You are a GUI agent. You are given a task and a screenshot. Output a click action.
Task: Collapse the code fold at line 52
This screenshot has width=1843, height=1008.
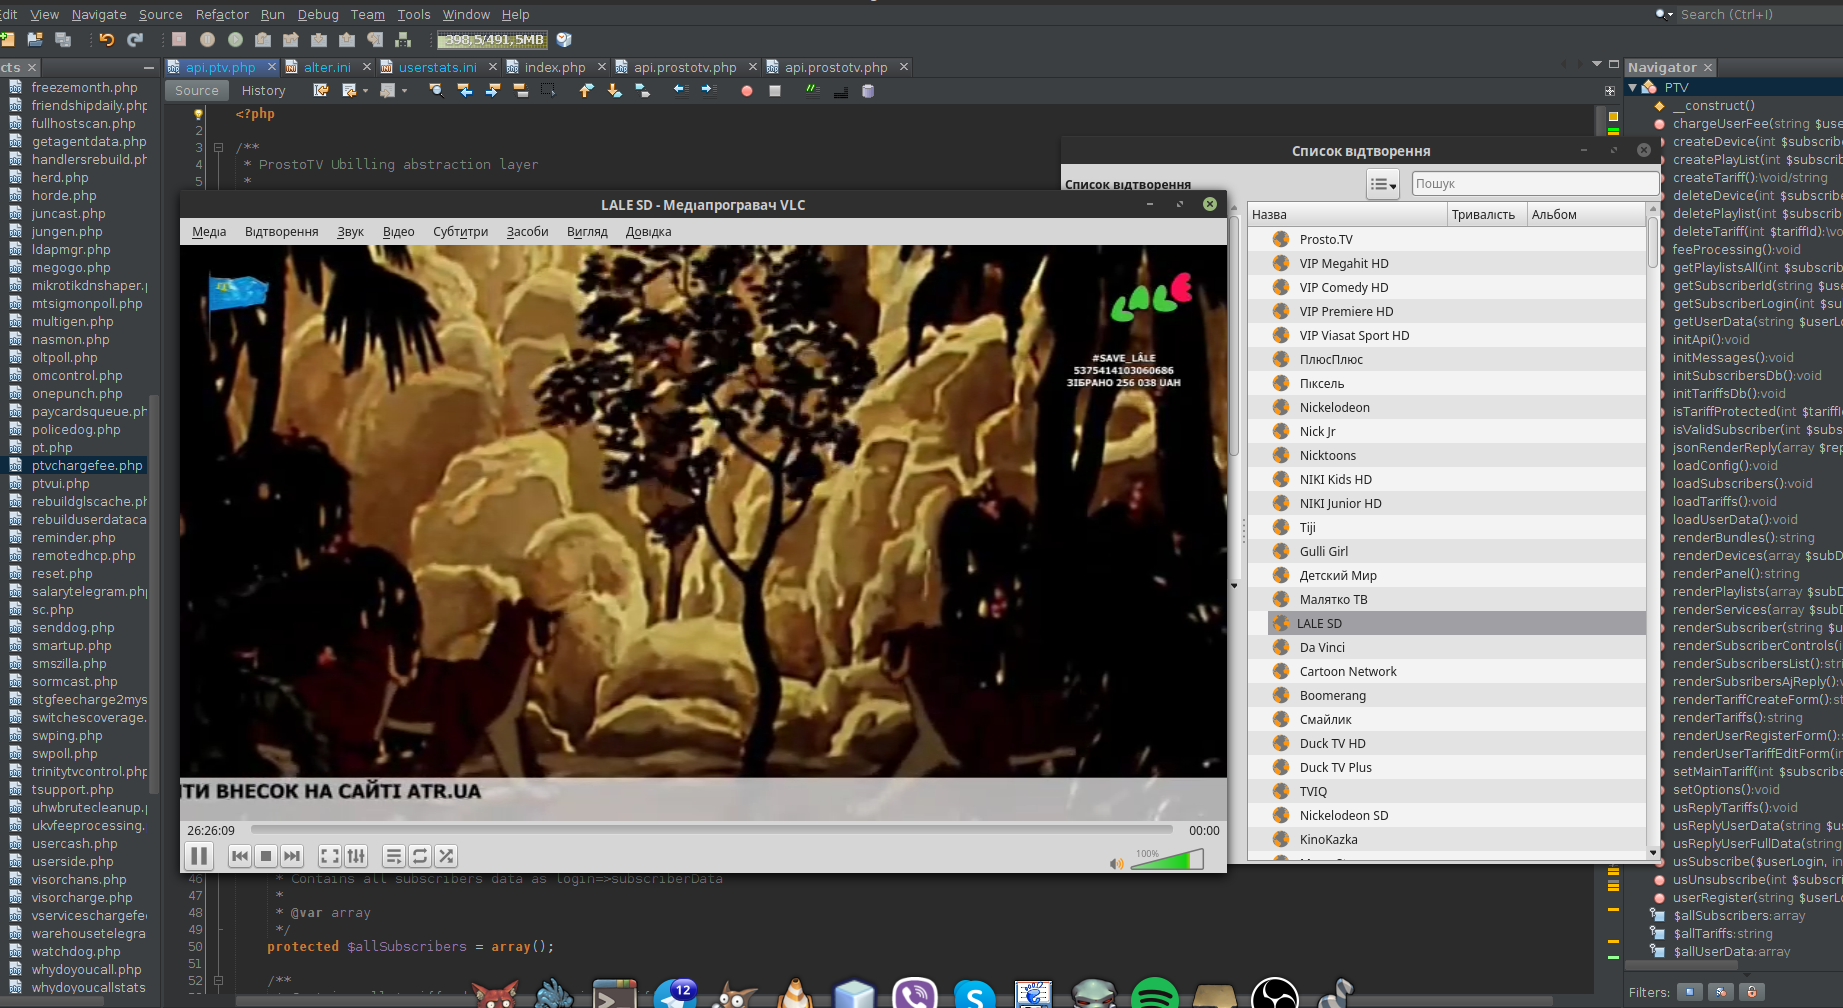point(218,980)
